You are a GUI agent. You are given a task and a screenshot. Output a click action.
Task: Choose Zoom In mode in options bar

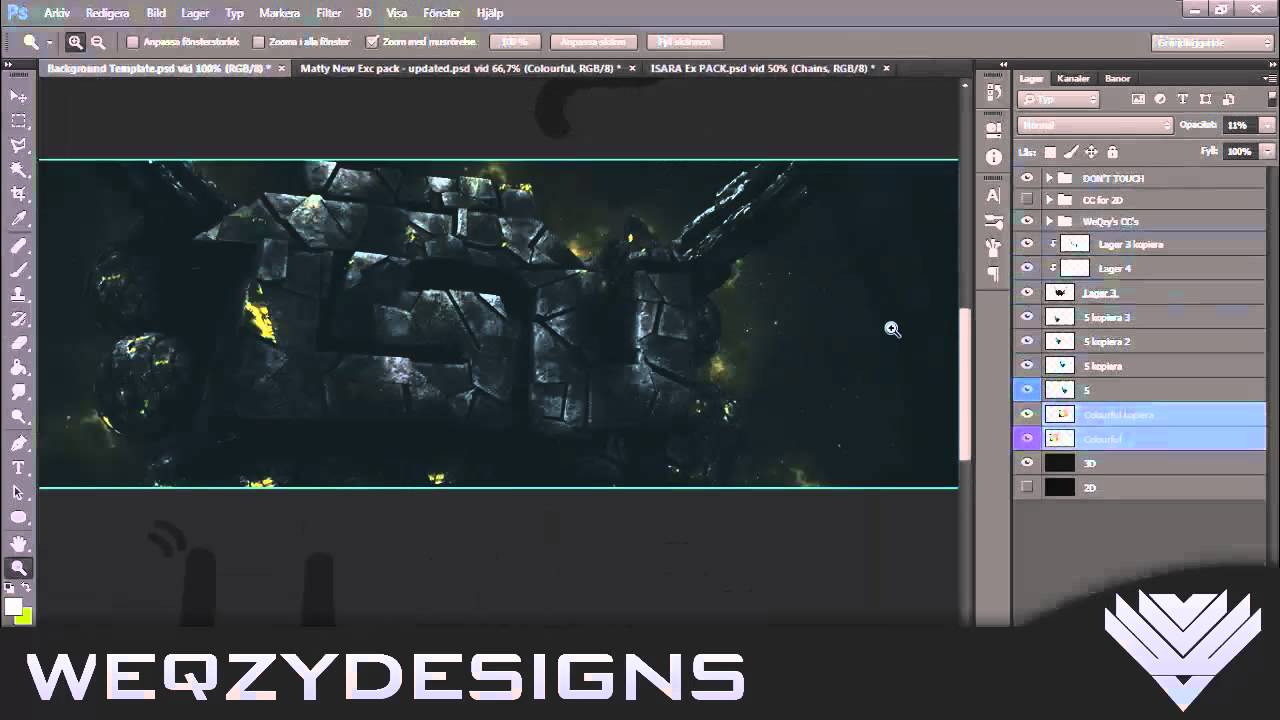[75, 42]
